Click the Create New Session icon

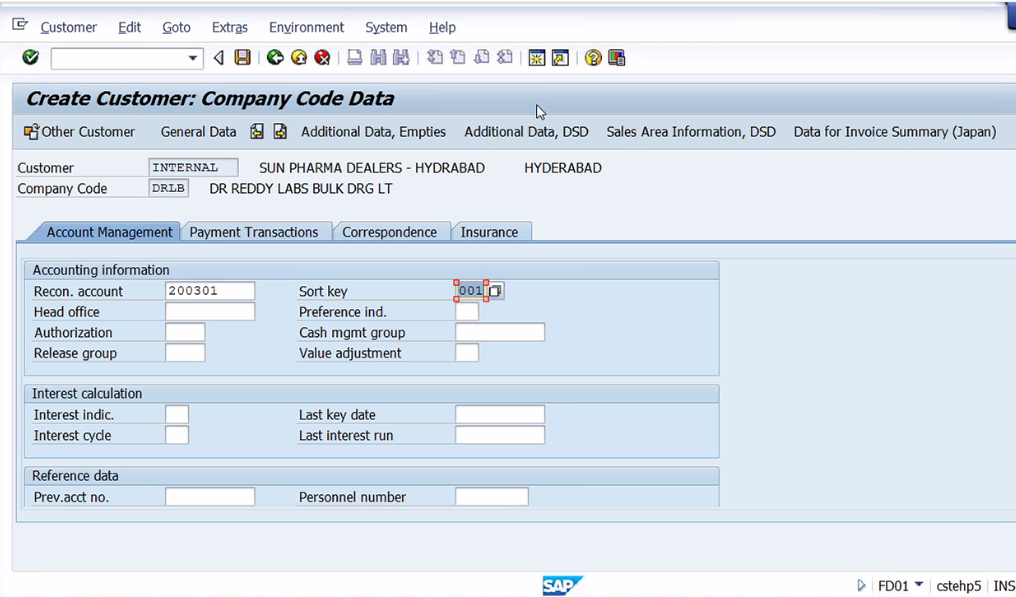coord(537,58)
